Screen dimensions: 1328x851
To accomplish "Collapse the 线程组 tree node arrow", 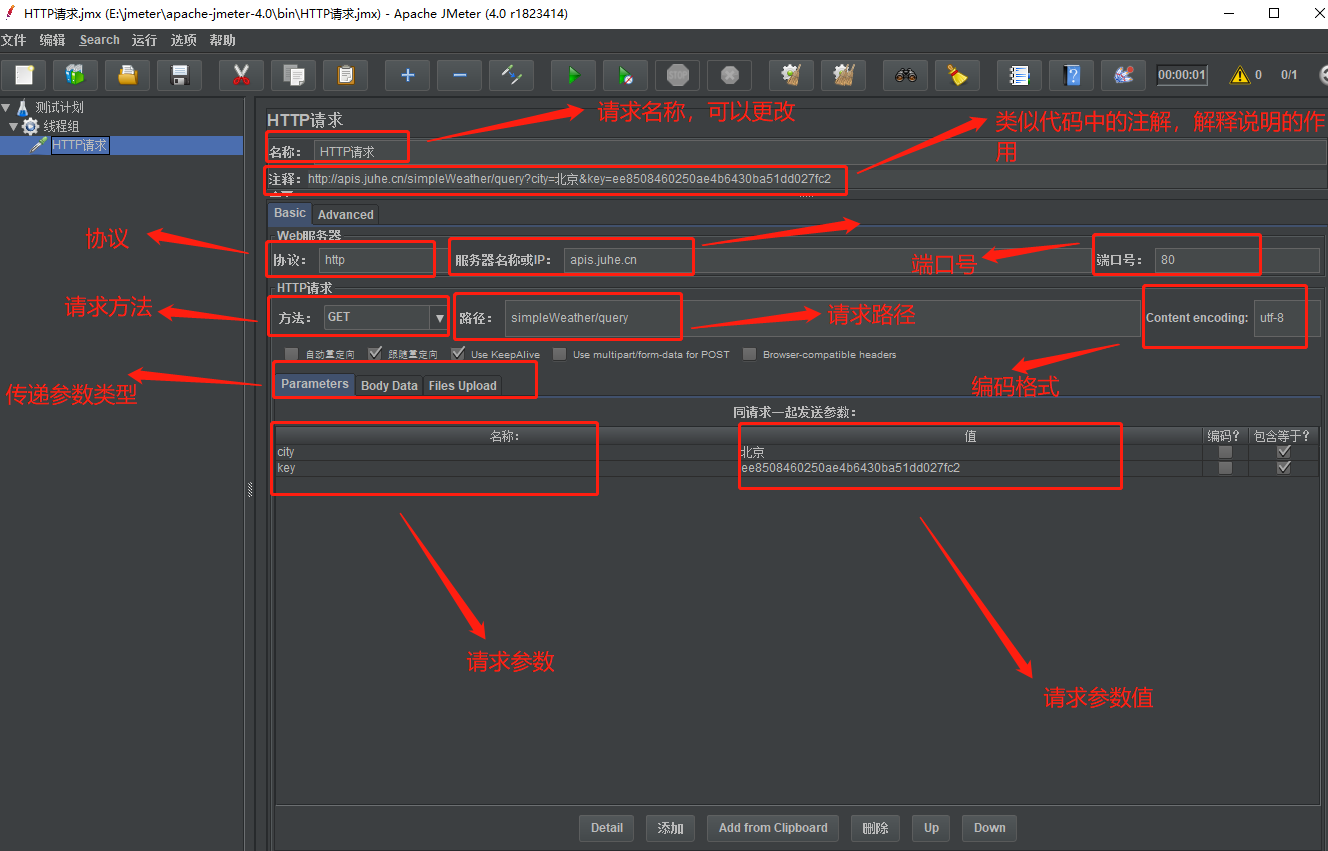I will 14,126.
